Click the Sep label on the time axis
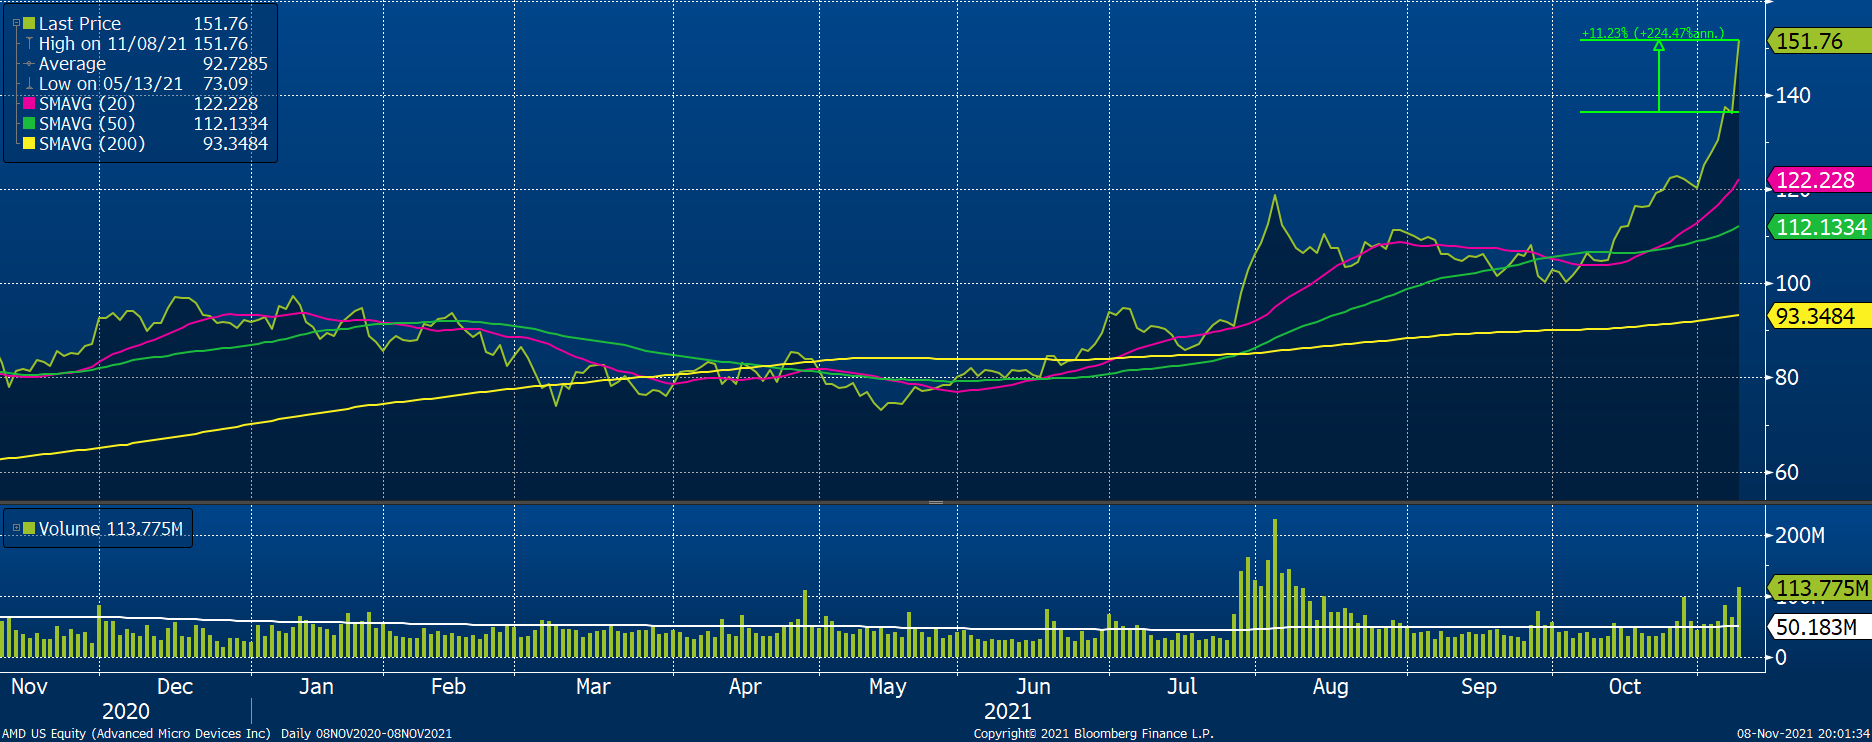Screen dimensions: 1872x742 [x=1479, y=686]
